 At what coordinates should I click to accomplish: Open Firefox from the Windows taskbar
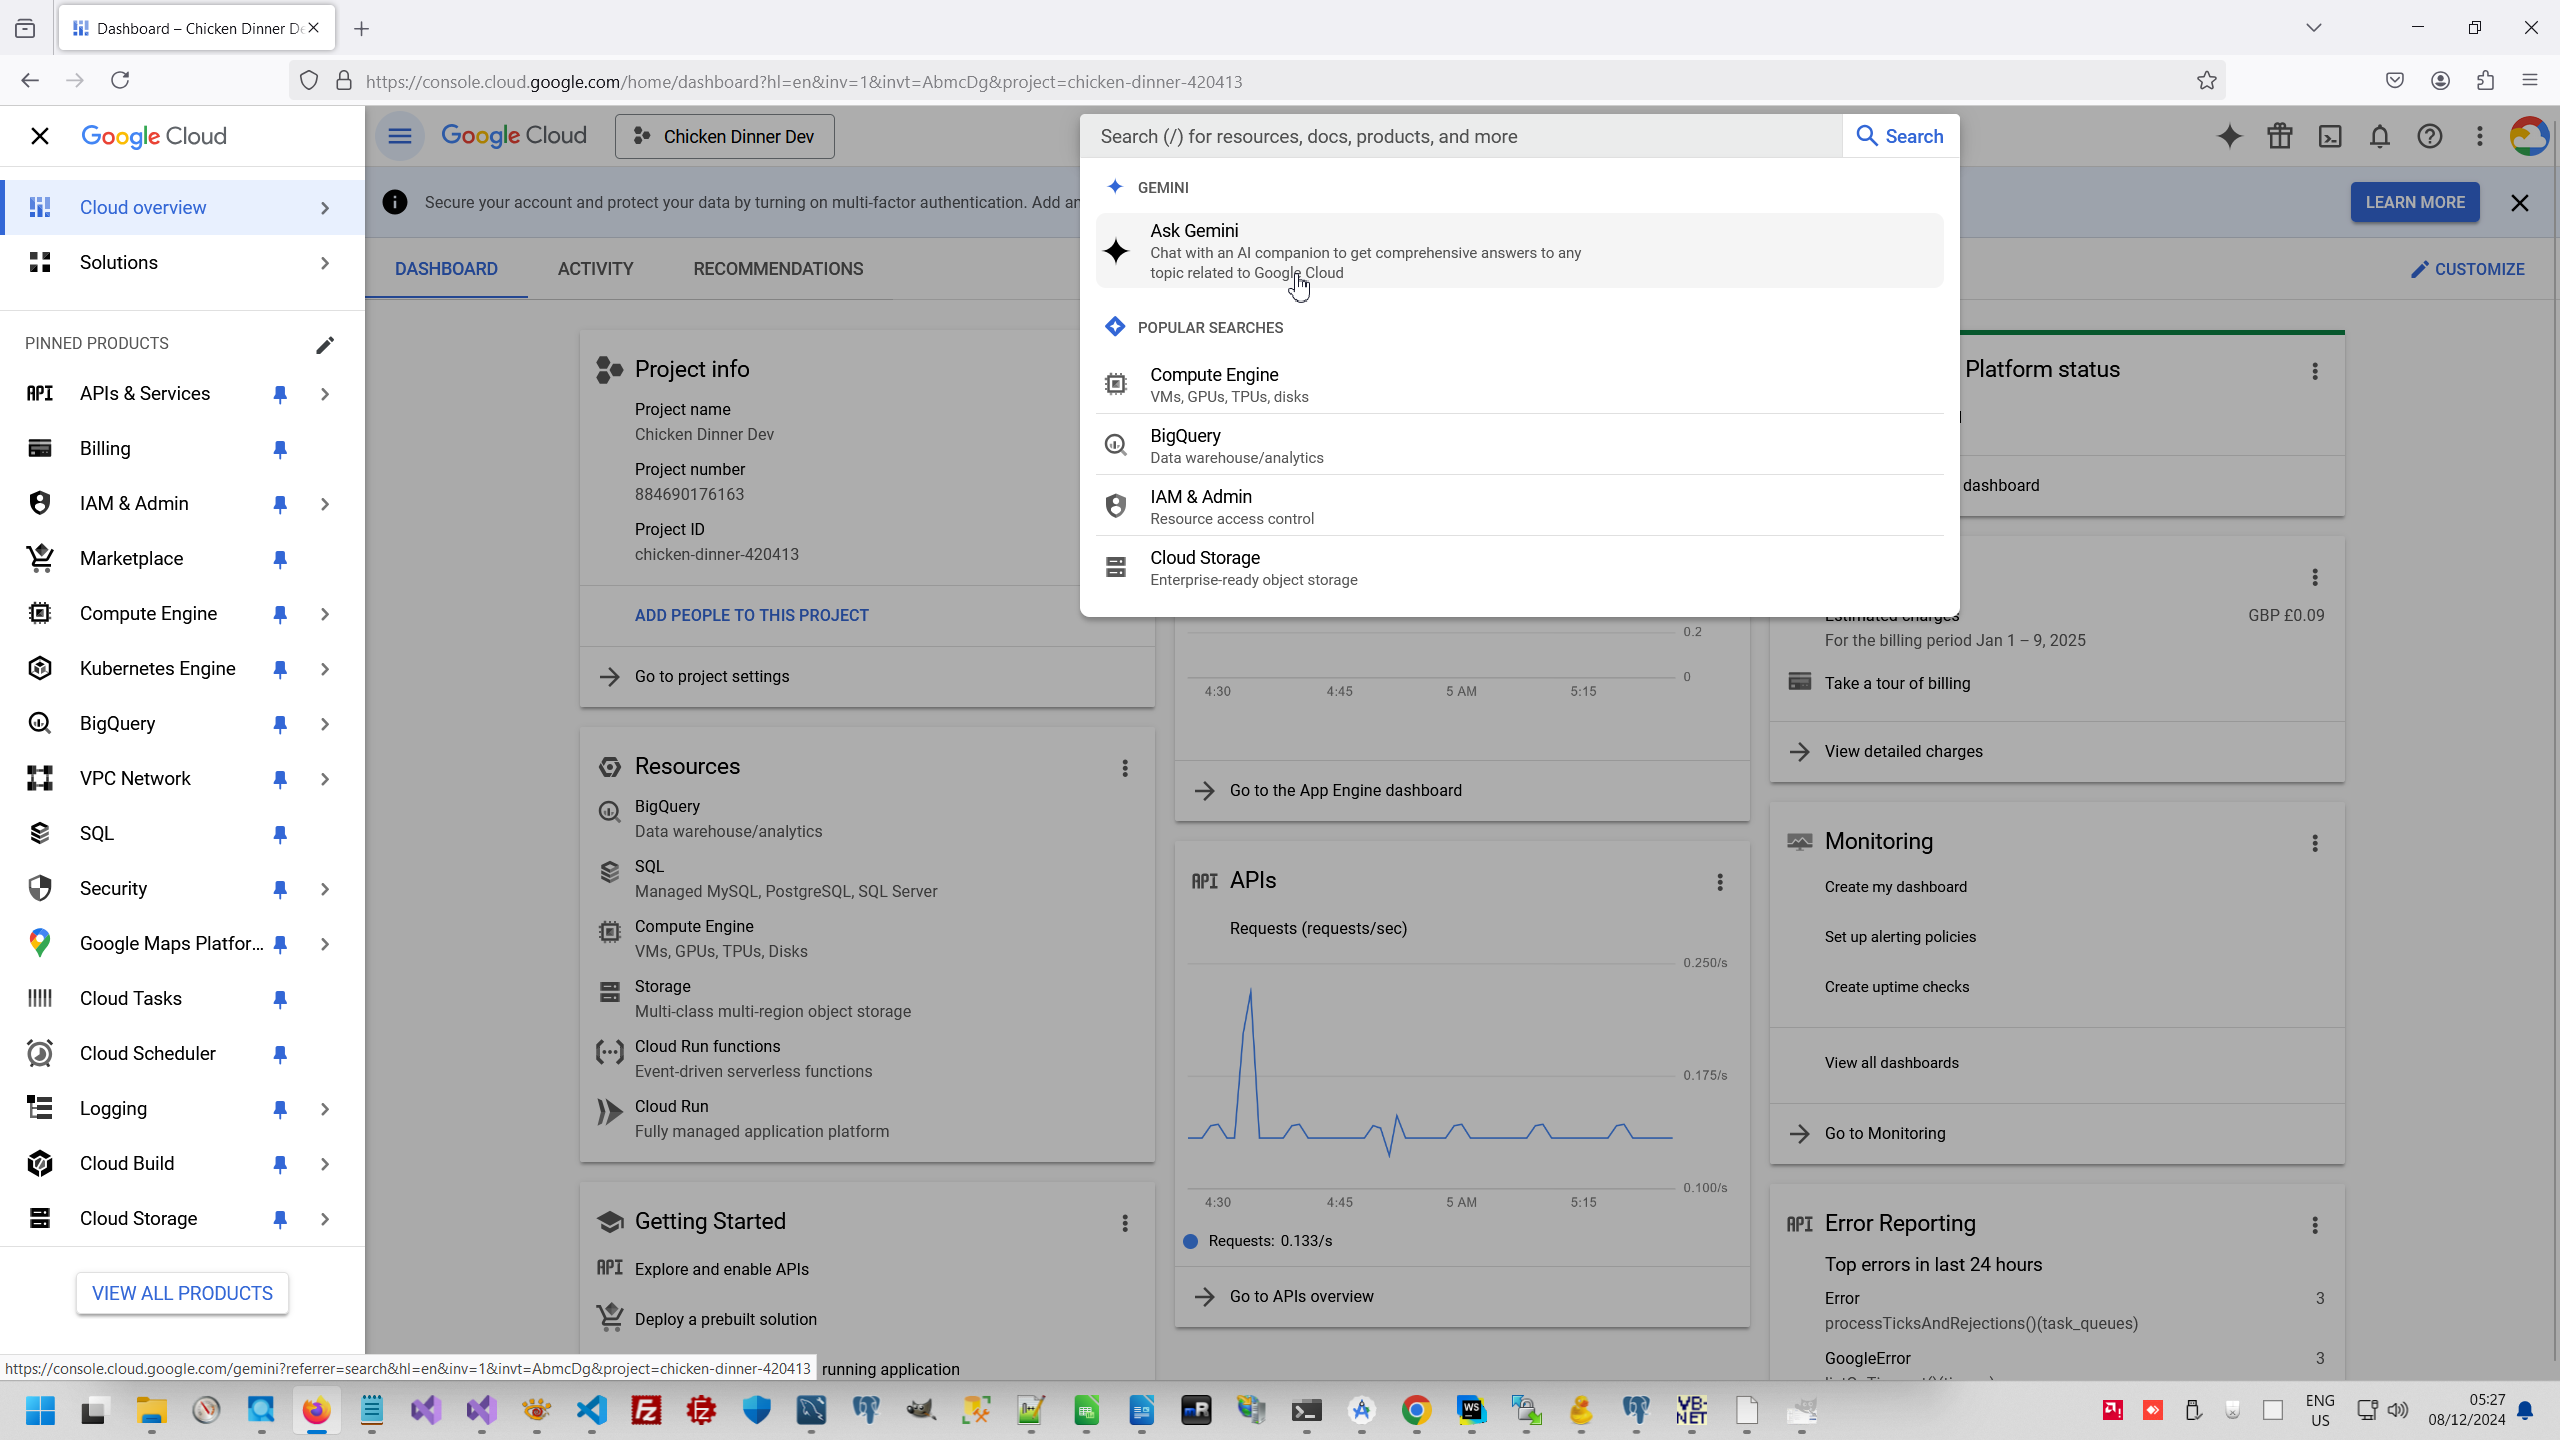316,1411
